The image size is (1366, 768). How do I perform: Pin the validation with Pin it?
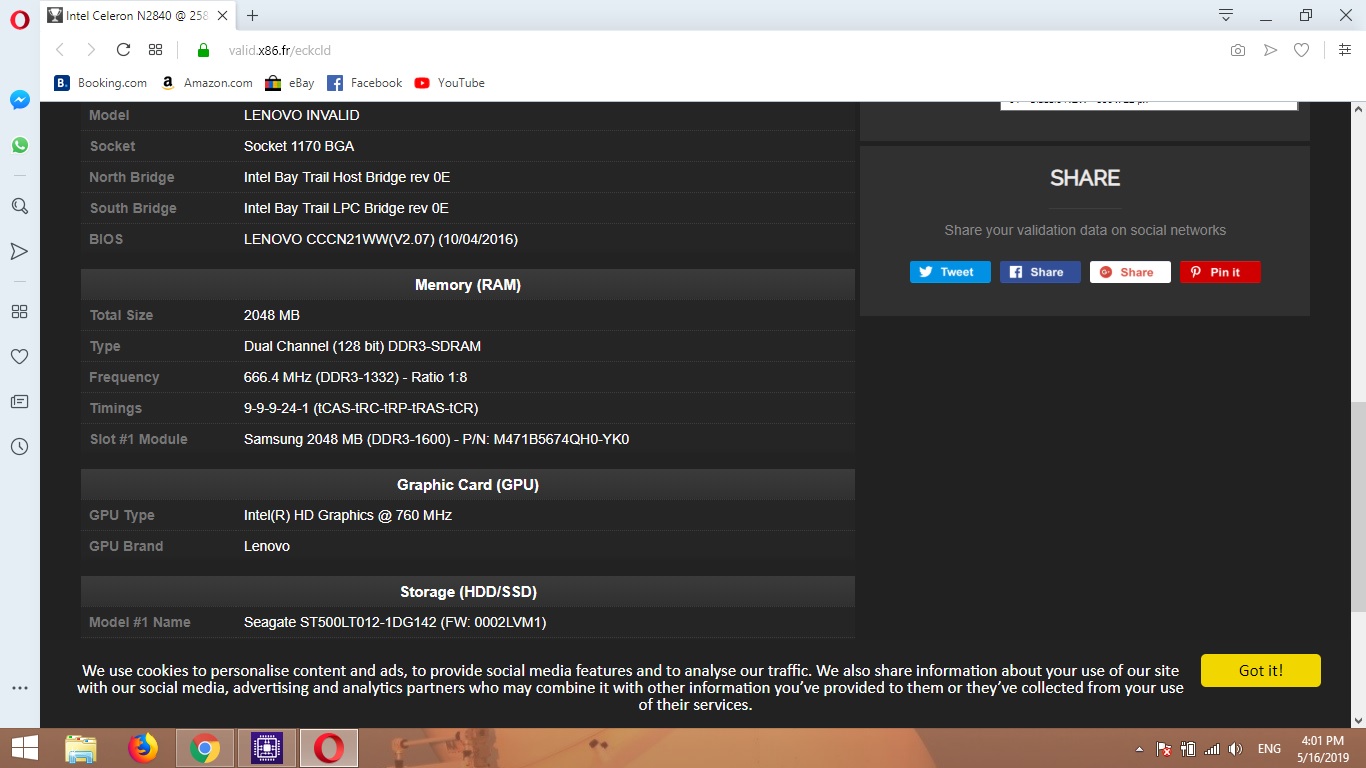pos(1220,272)
